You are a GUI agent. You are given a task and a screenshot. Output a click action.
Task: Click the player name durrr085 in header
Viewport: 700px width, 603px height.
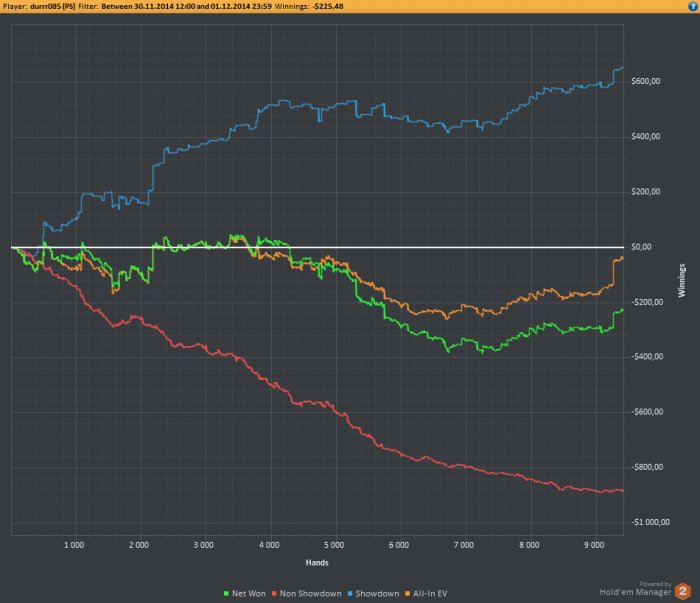tap(52, 6)
